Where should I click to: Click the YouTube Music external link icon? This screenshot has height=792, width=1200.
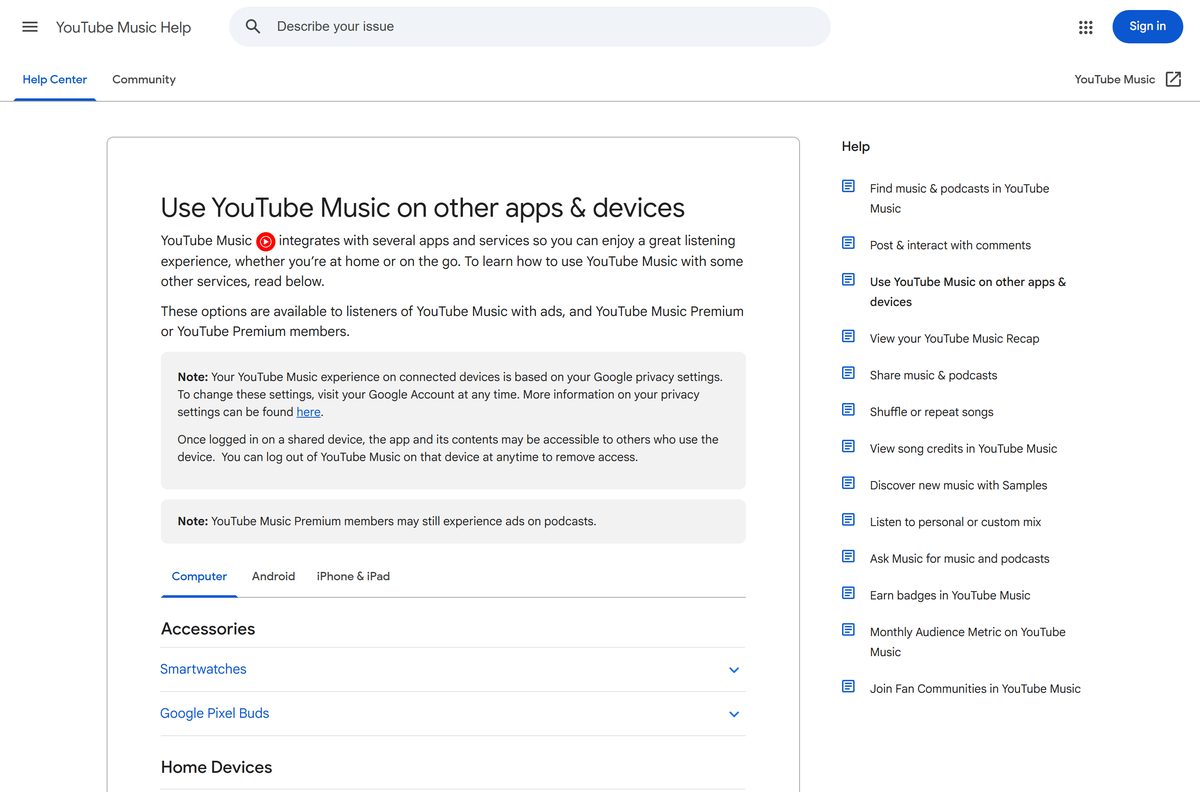click(x=1174, y=79)
